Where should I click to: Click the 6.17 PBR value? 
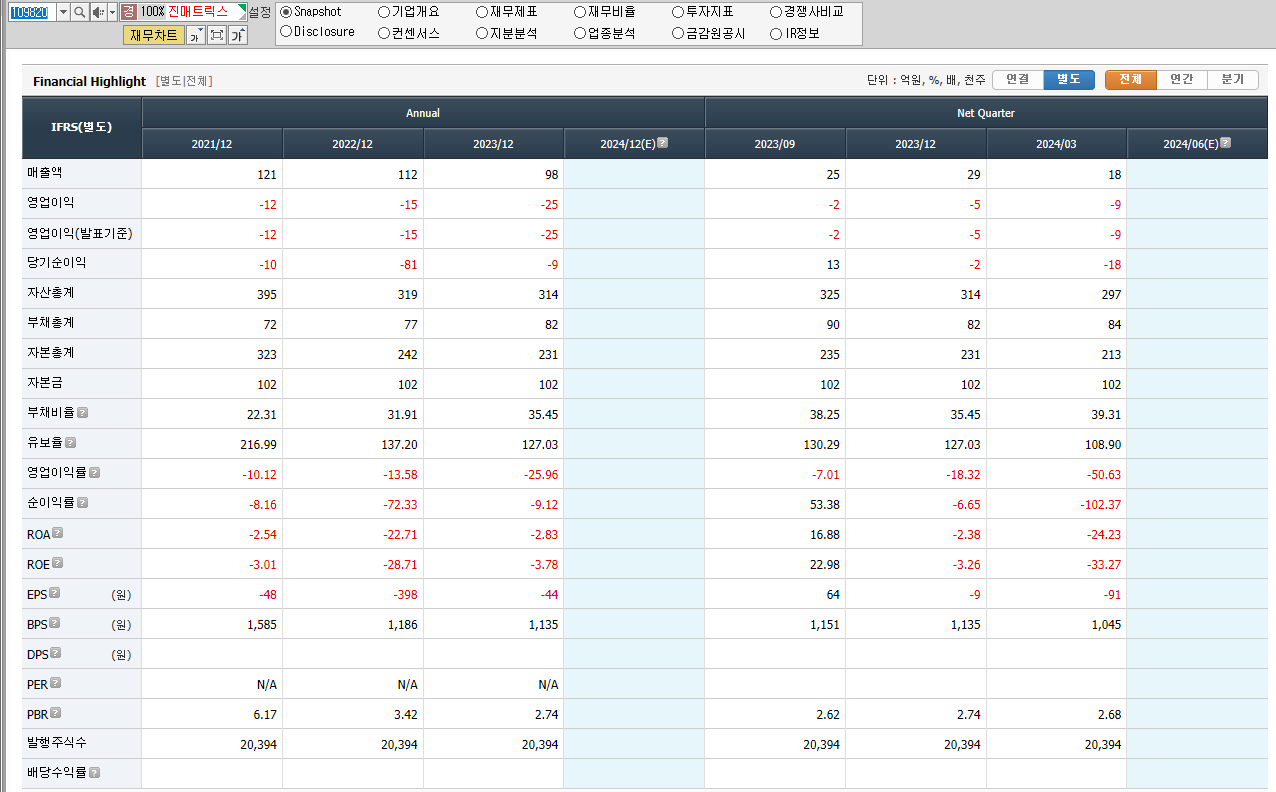point(267,715)
